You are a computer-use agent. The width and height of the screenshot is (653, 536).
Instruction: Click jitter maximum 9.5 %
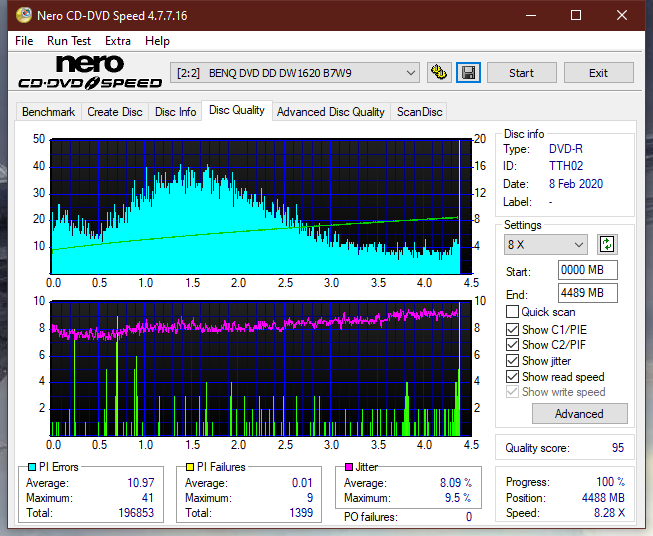click(458, 498)
